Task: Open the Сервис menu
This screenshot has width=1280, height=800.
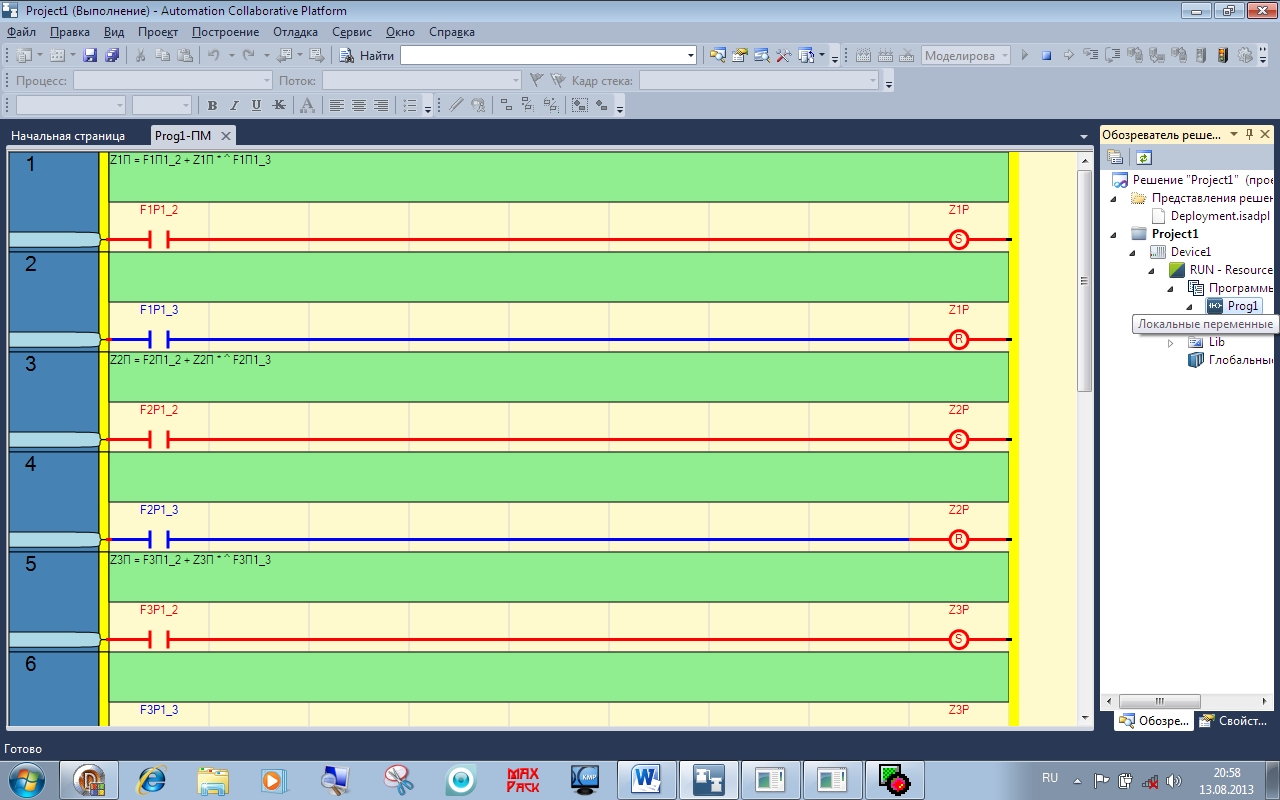Action: click(351, 32)
